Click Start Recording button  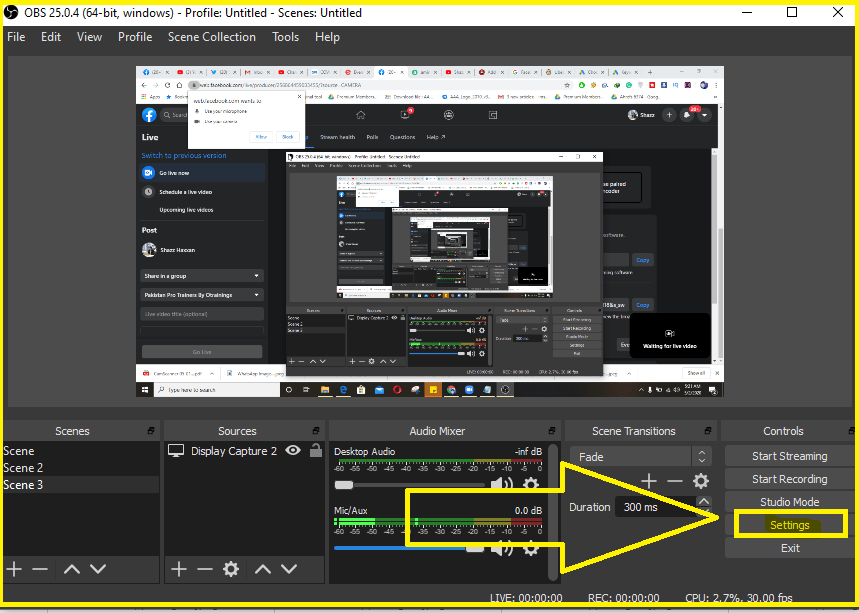coord(789,479)
